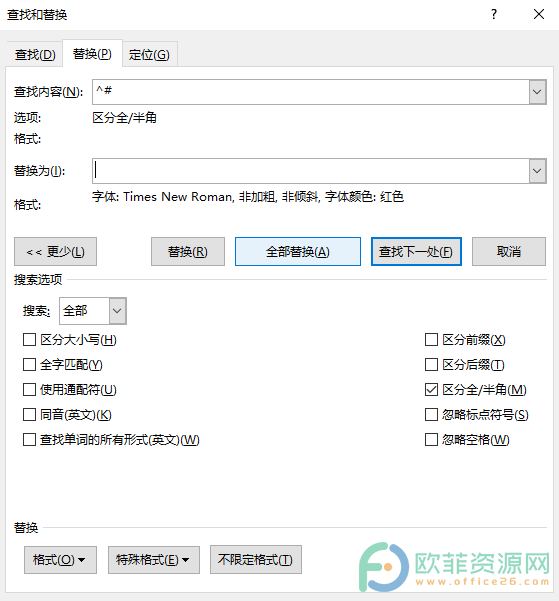
Task: Enable 区分大小写(H) checkbox
Action: coord(30,340)
